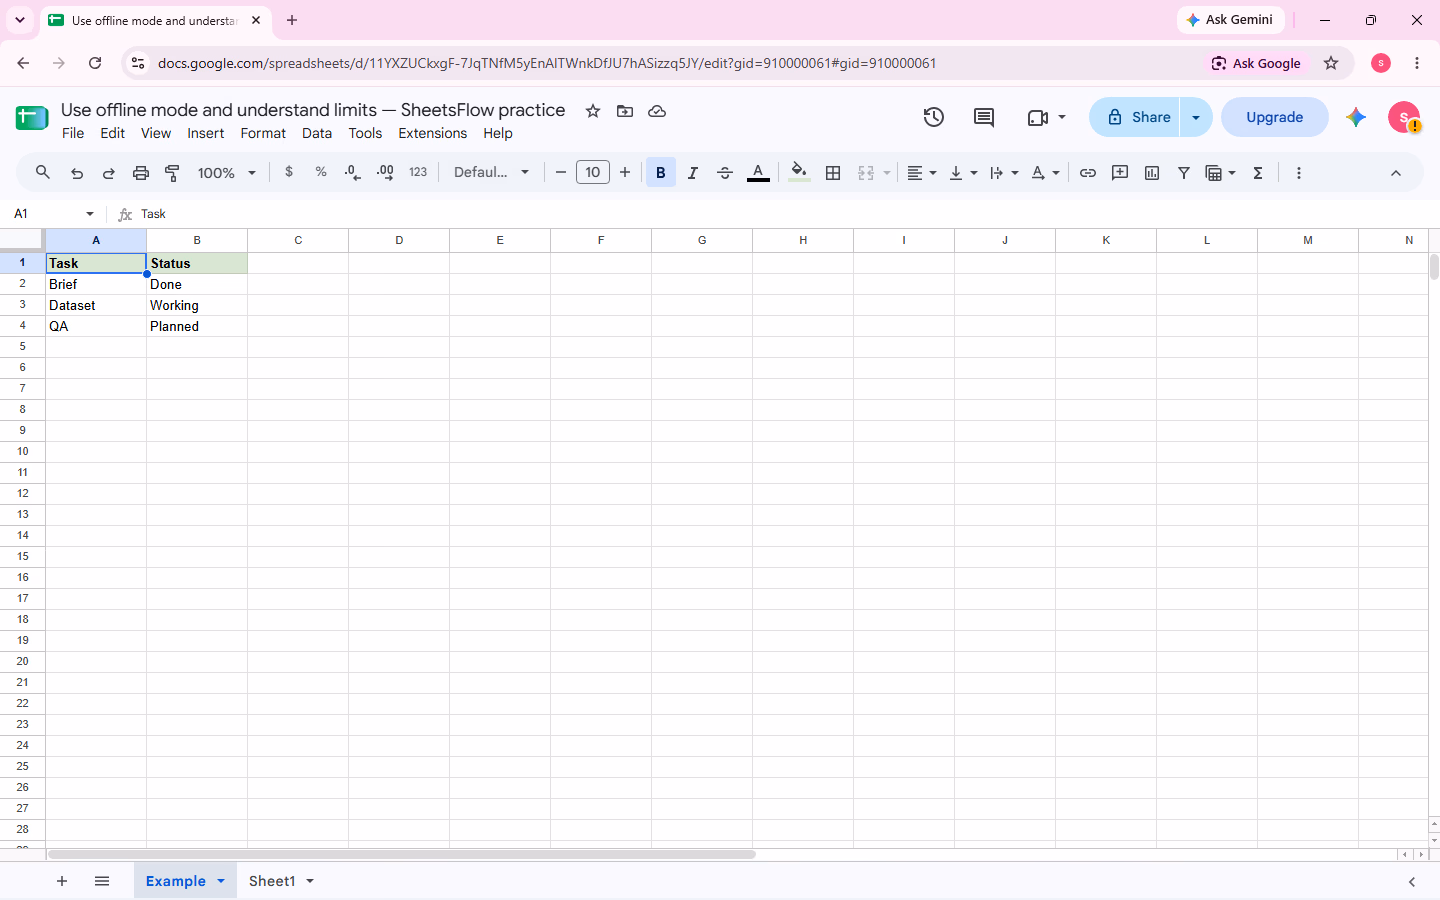This screenshot has width=1440, height=900.
Task: Open the Extensions menu
Action: [x=433, y=133]
